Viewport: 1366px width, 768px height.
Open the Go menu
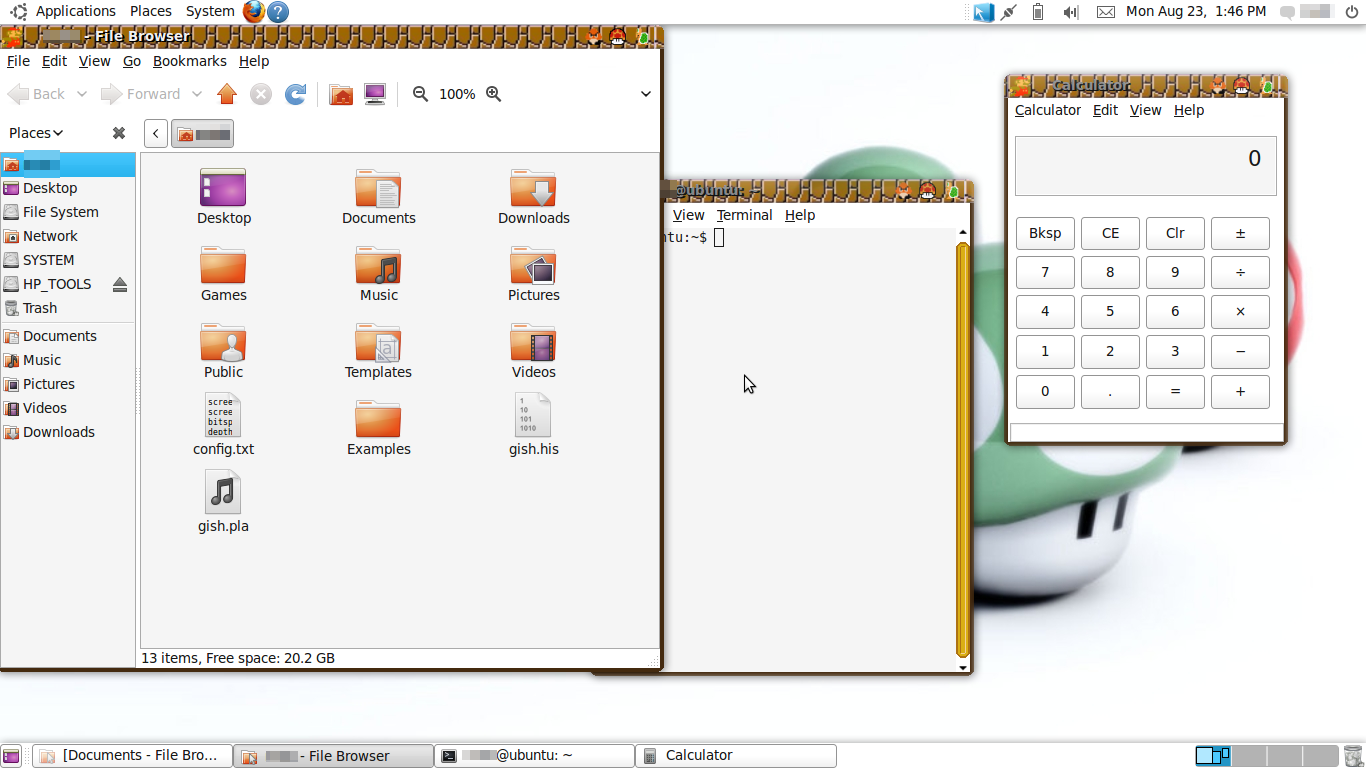tap(132, 61)
